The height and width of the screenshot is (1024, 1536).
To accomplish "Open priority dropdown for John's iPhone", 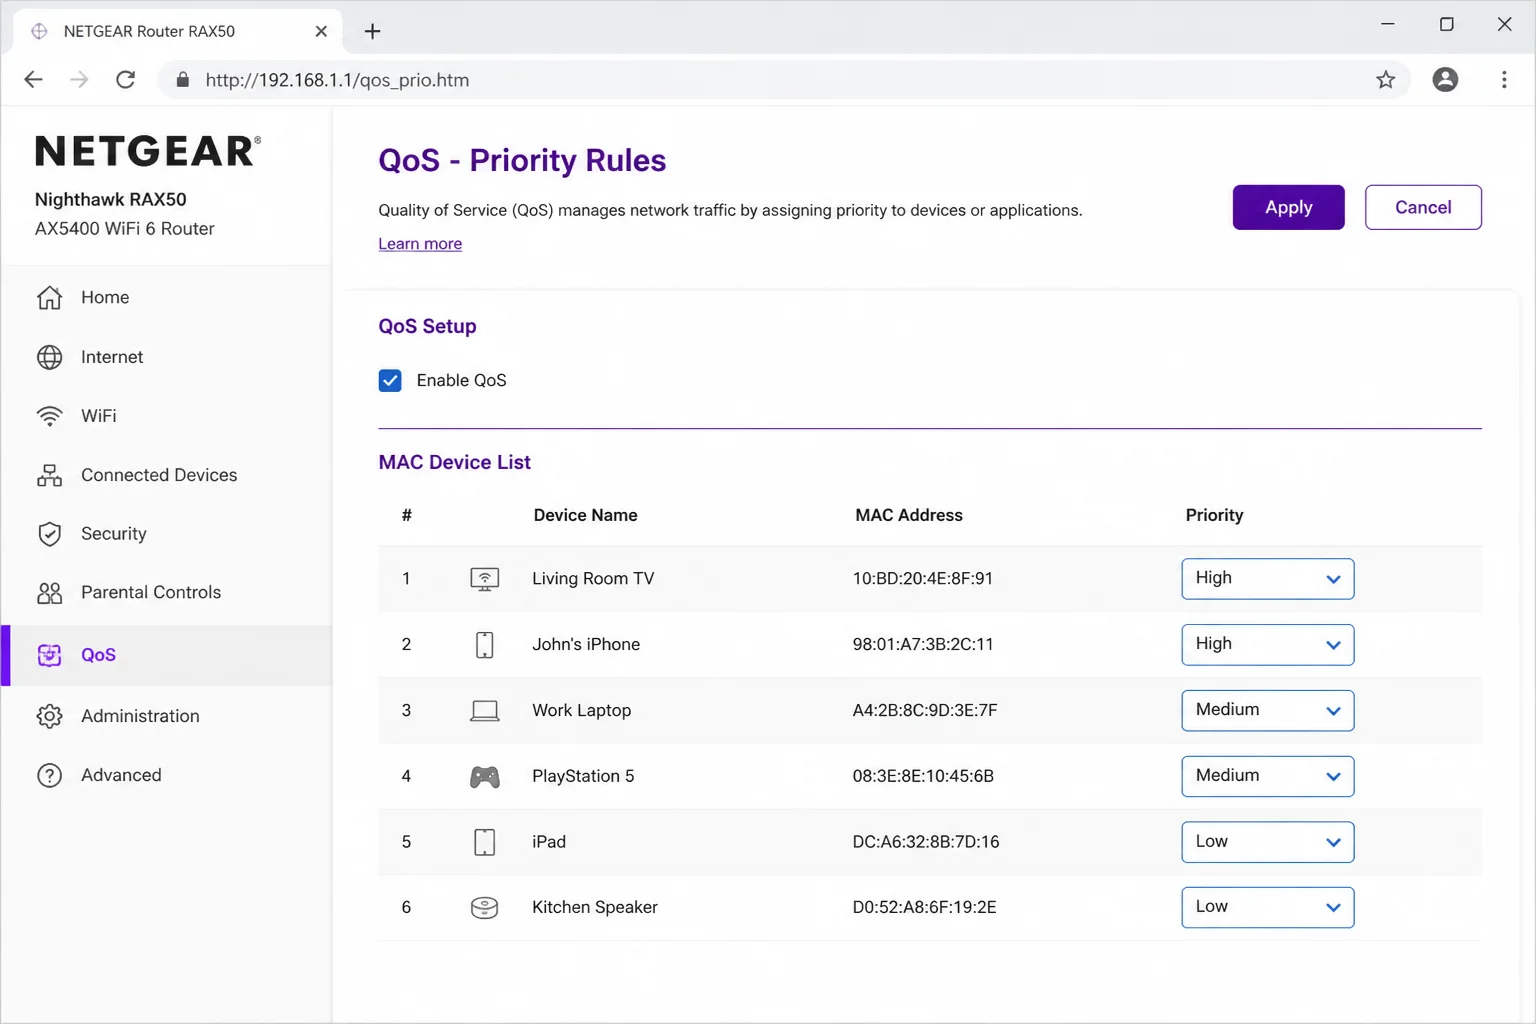I will tap(1268, 645).
